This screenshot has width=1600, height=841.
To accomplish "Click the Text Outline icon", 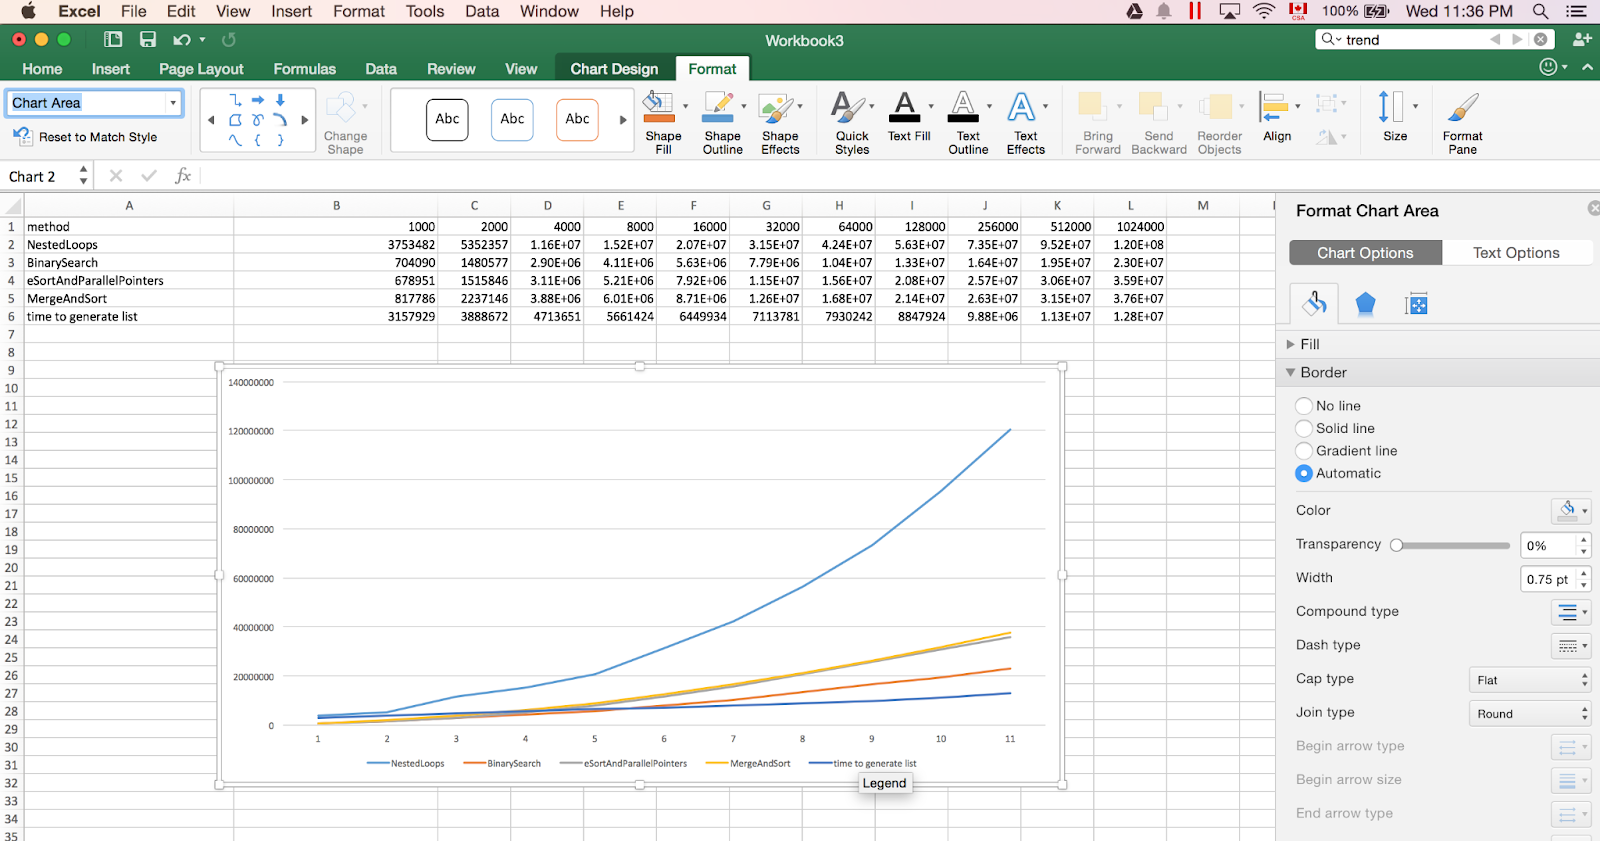I will pyautogui.click(x=963, y=106).
